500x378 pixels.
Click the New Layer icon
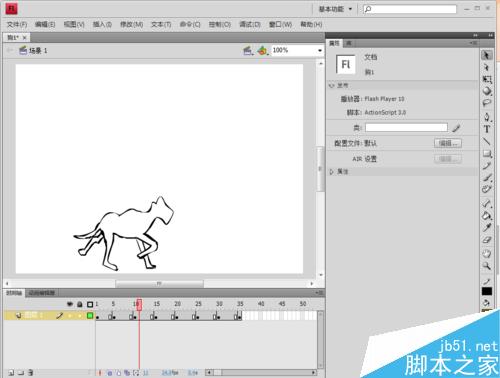tap(11, 372)
